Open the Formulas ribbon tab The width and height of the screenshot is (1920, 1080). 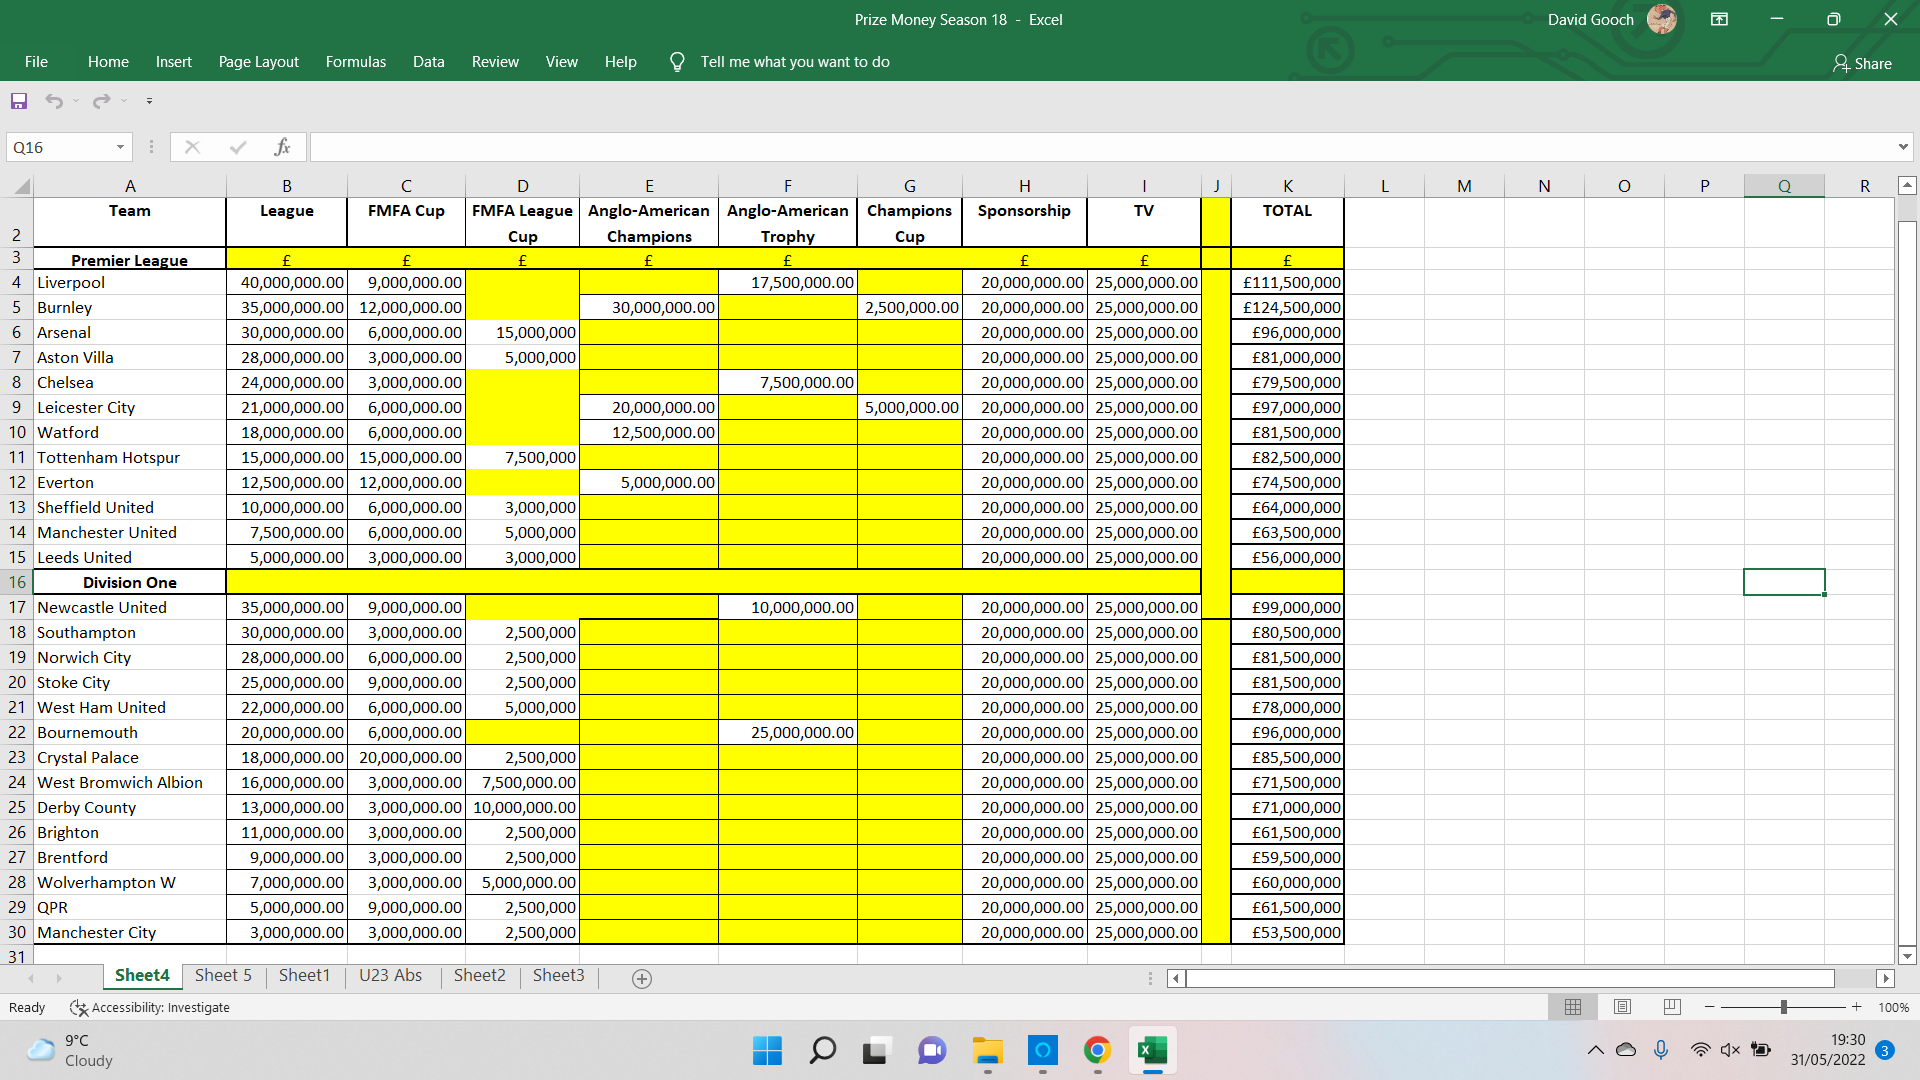(355, 62)
